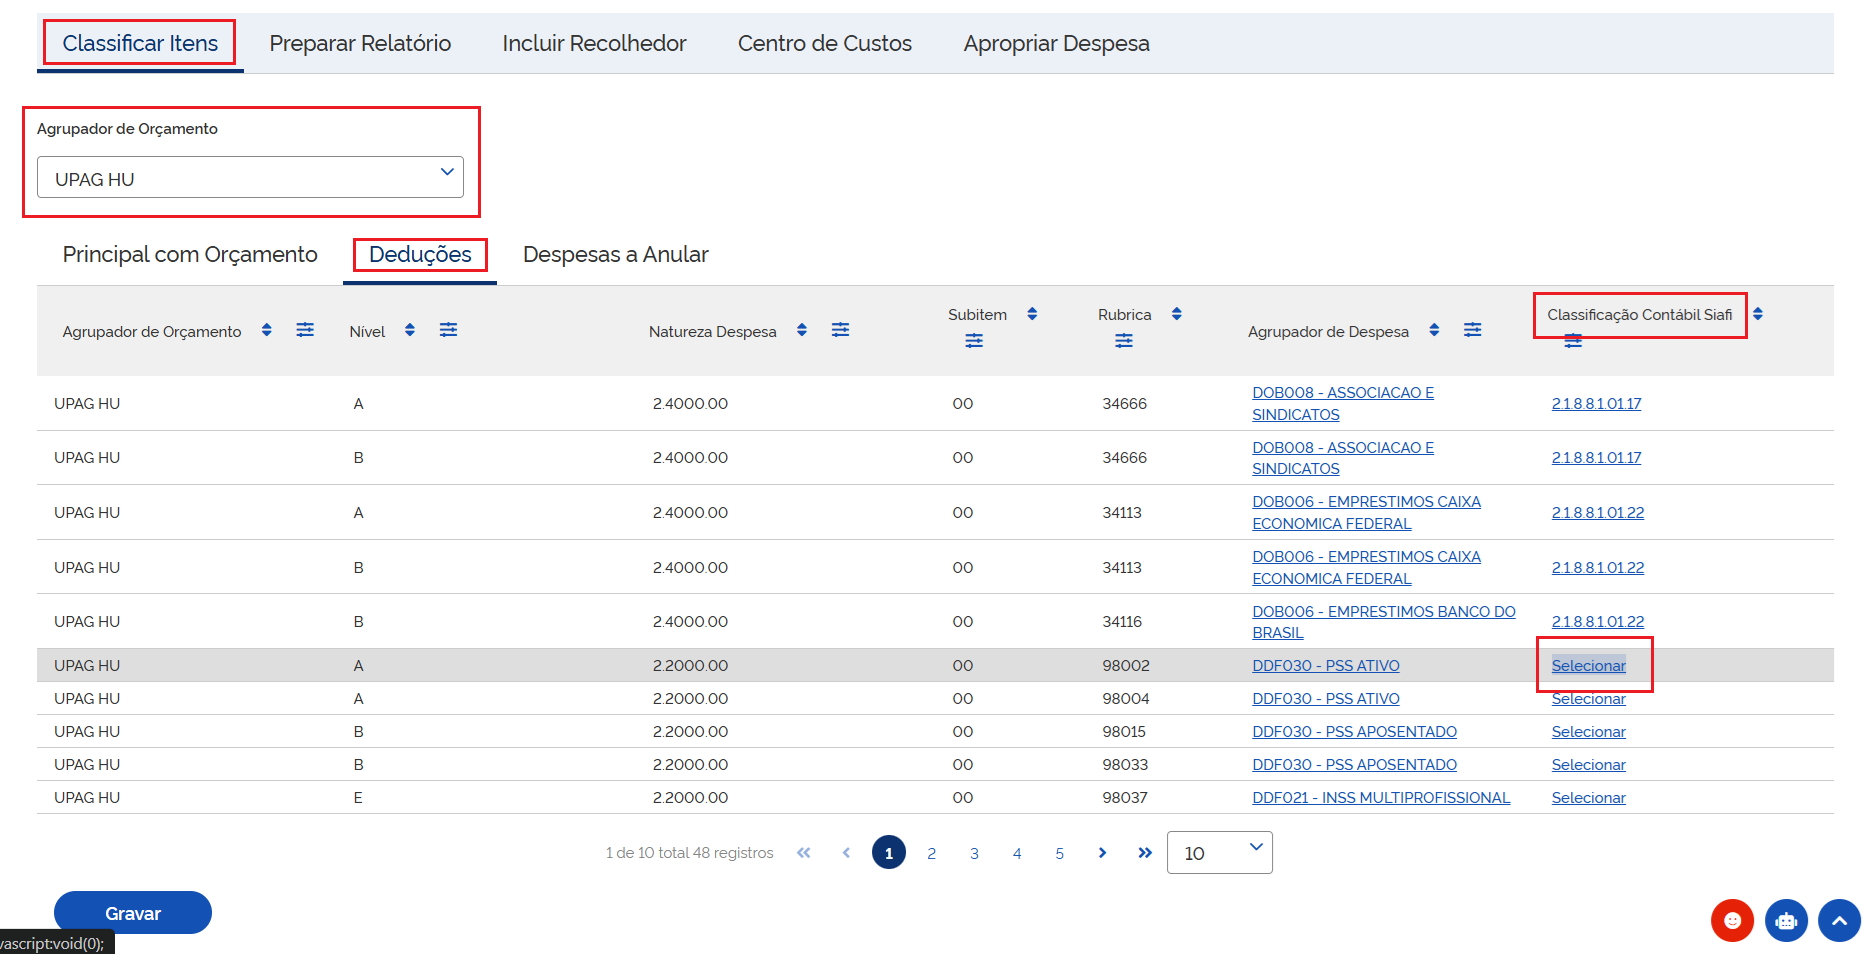Sort by the Agrupador de Despesa column

coord(1434,329)
